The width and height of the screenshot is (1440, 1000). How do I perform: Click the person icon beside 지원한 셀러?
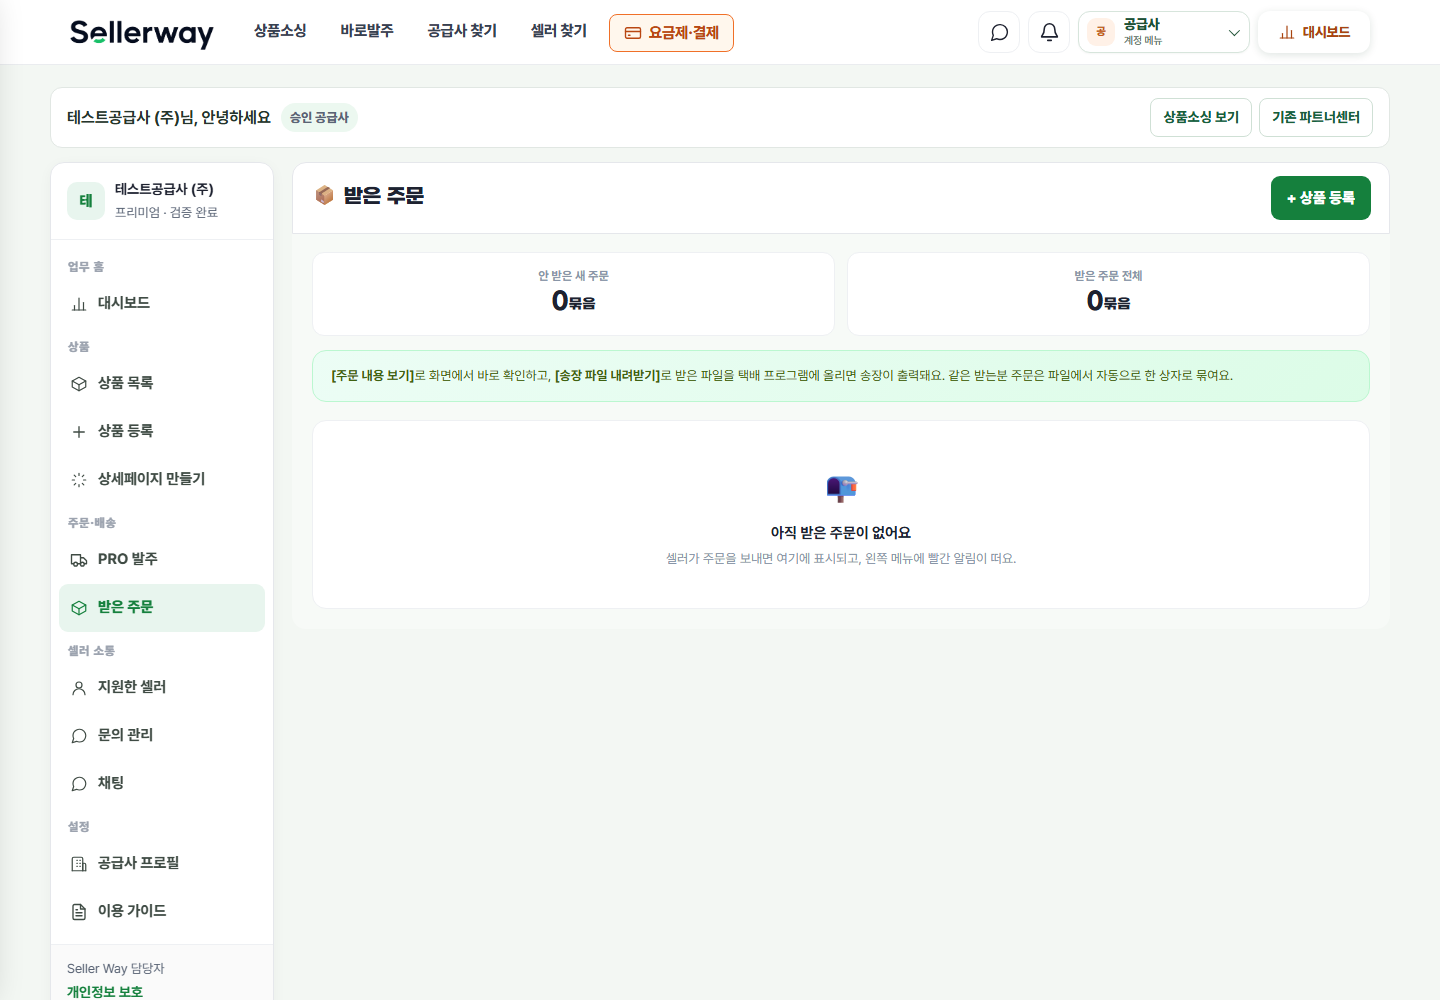pyautogui.click(x=79, y=688)
